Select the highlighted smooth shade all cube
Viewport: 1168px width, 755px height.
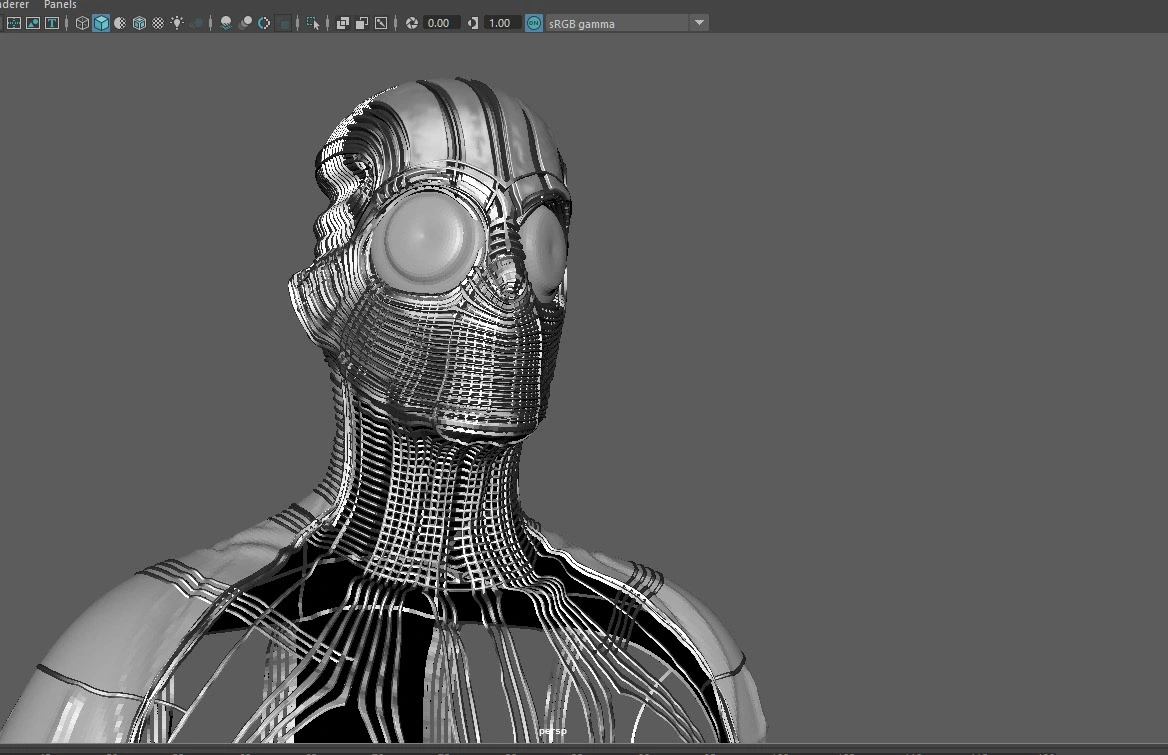click(x=101, y=23)
